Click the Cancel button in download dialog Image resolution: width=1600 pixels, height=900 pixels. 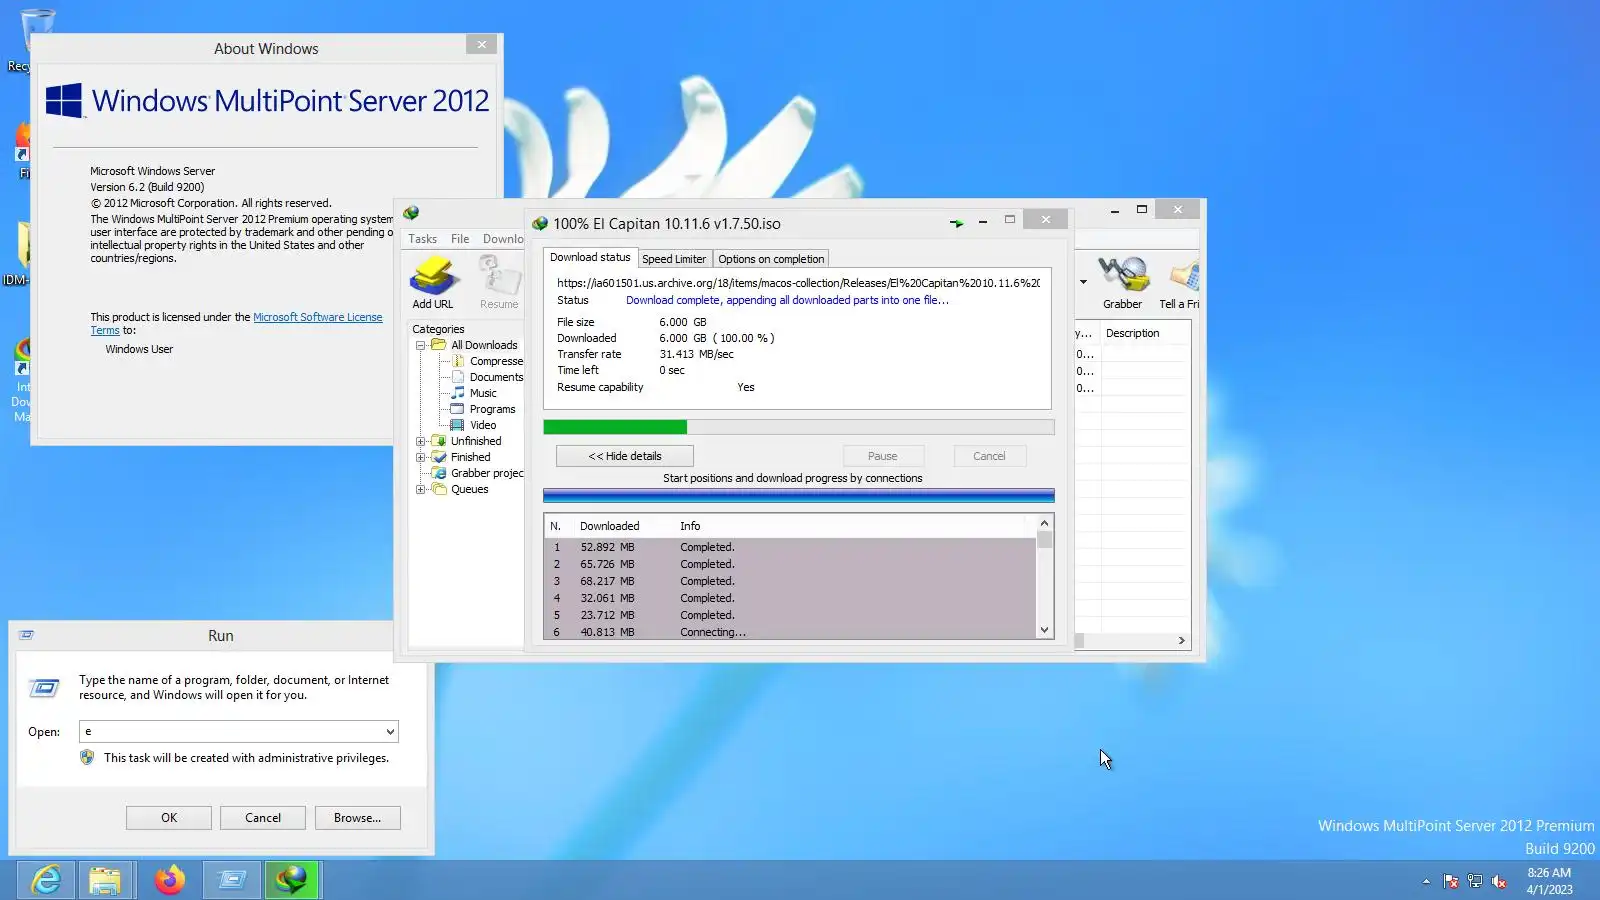989,456
